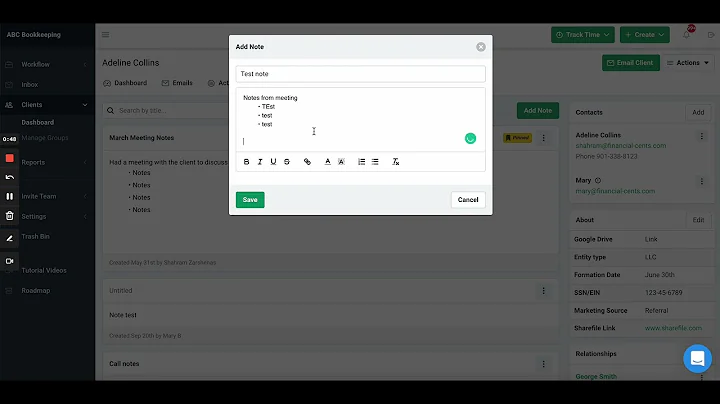Cancel adding the note
Viewport: 720px width, 404px height.
[x=468, y=200]
